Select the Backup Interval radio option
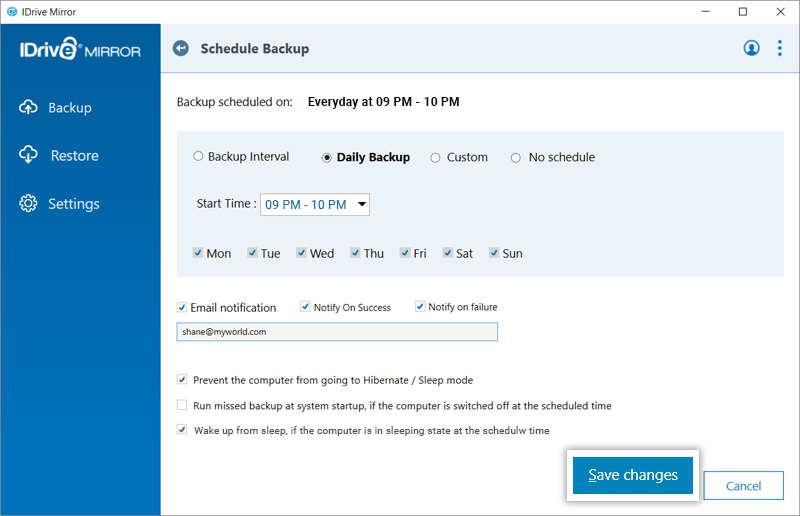 198,156
